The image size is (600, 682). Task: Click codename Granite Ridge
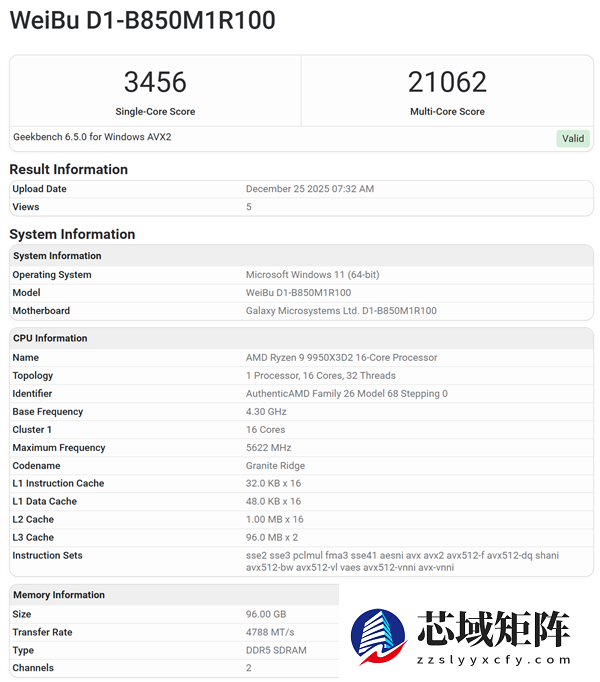[275, 466]
